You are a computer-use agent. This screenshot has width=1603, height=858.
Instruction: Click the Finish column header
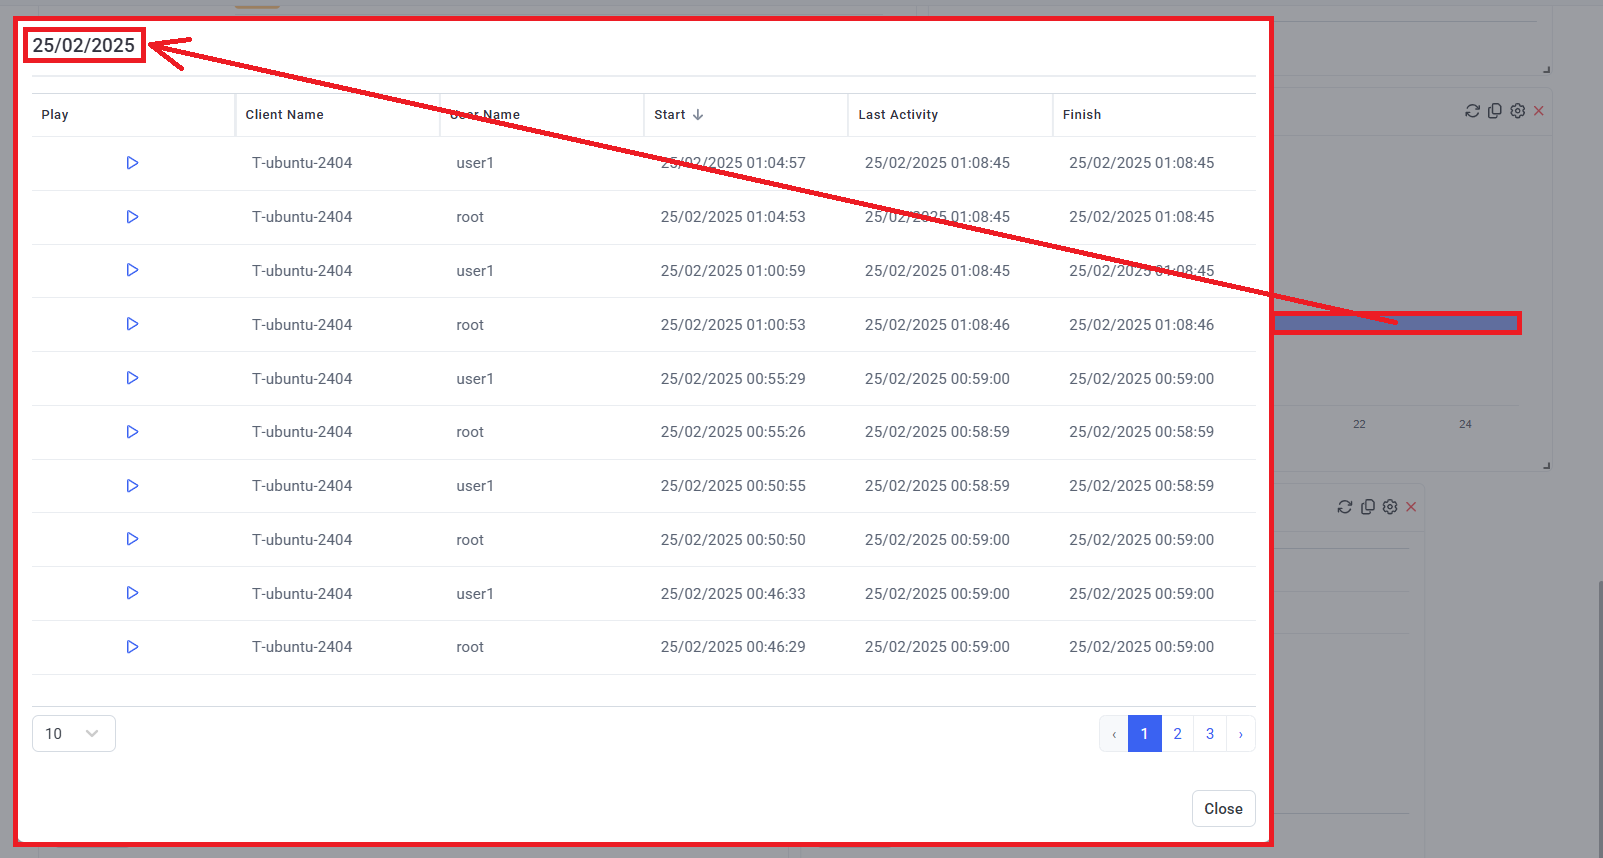1082,115
